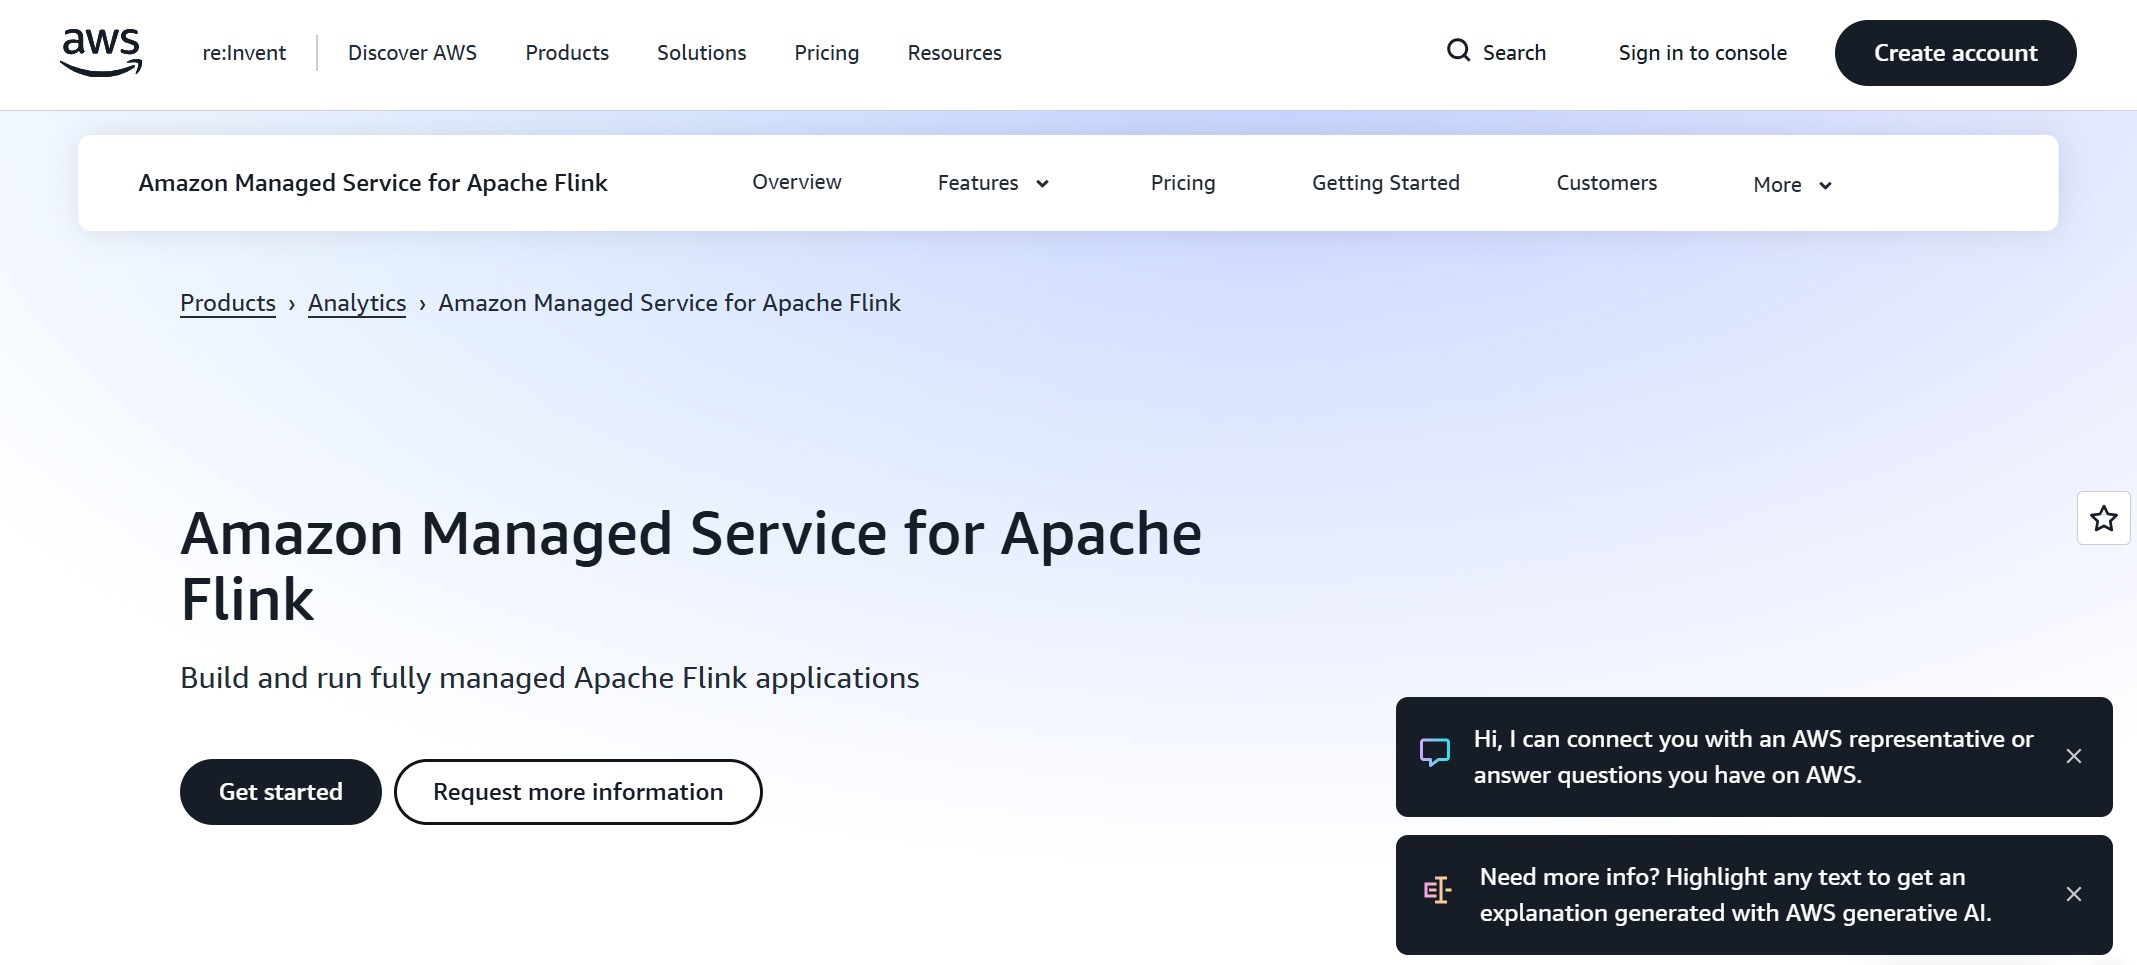Viewport: 2137px width, 965px height.
Task: Expand the Features dropdown
Action: (992, 183)
